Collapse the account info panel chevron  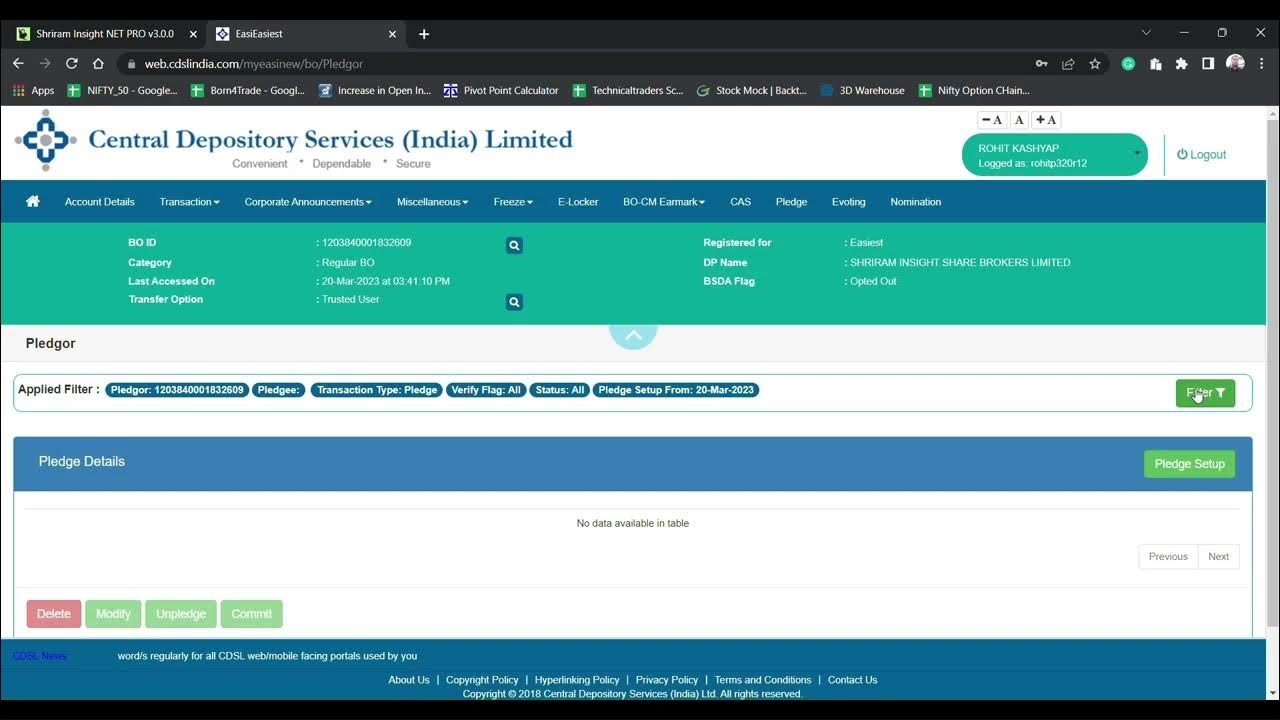pos(633,335)
